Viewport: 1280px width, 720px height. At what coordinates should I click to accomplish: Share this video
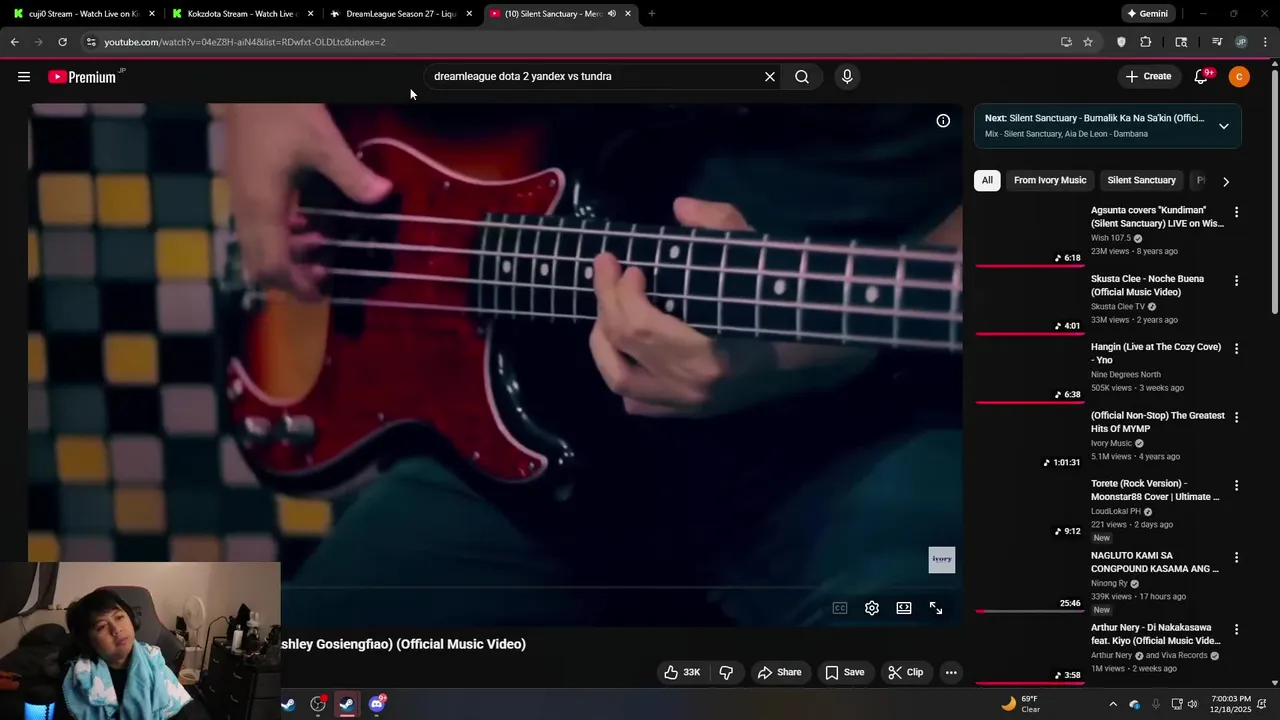[x=779, y=672]
